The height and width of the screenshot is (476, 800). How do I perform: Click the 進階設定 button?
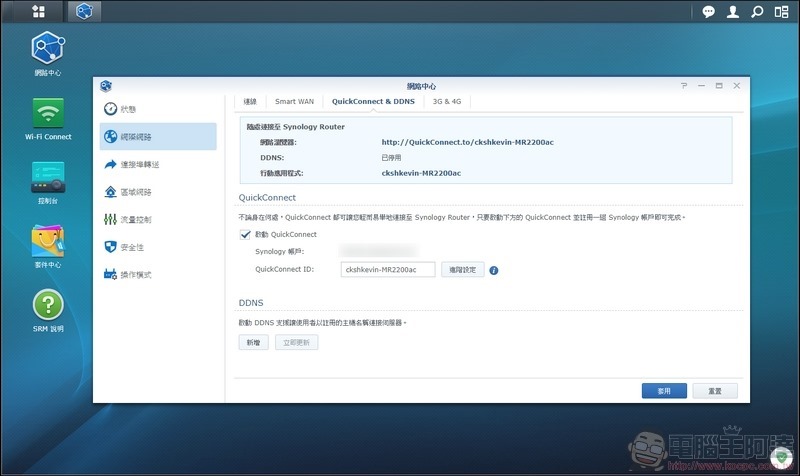pyautogui.click(x=462, y=270)
